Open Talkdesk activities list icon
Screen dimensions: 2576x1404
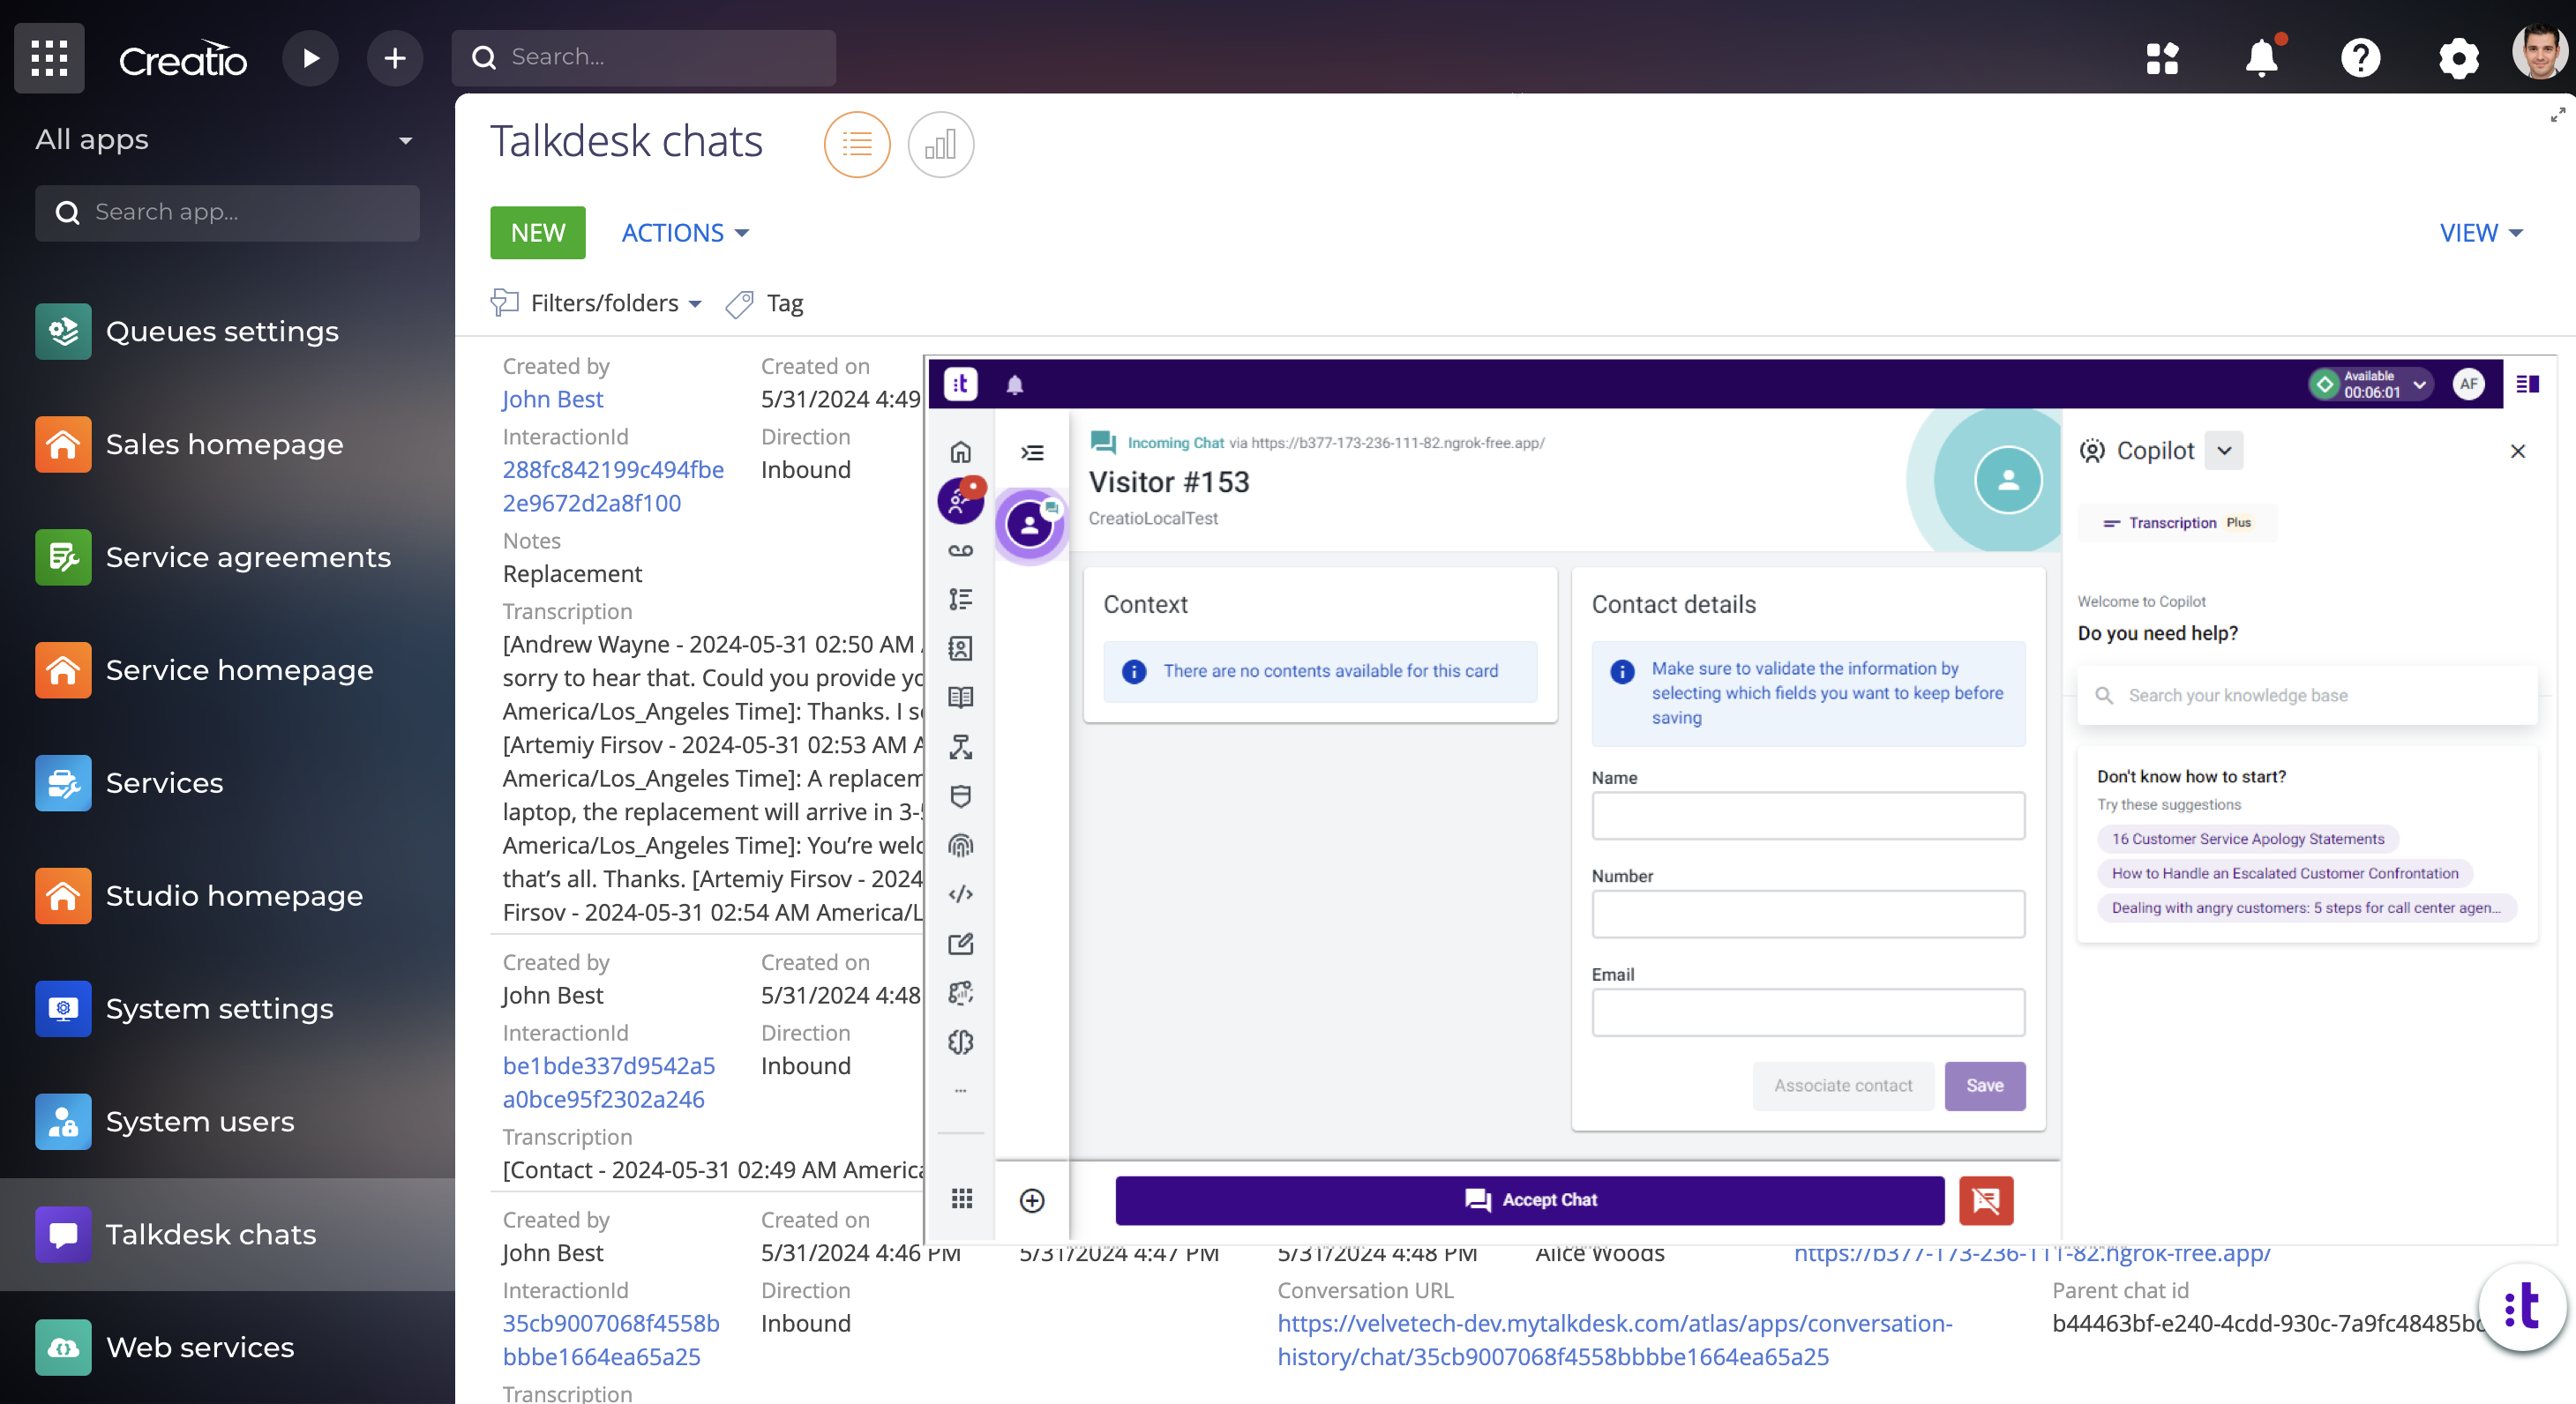(960, 599)
